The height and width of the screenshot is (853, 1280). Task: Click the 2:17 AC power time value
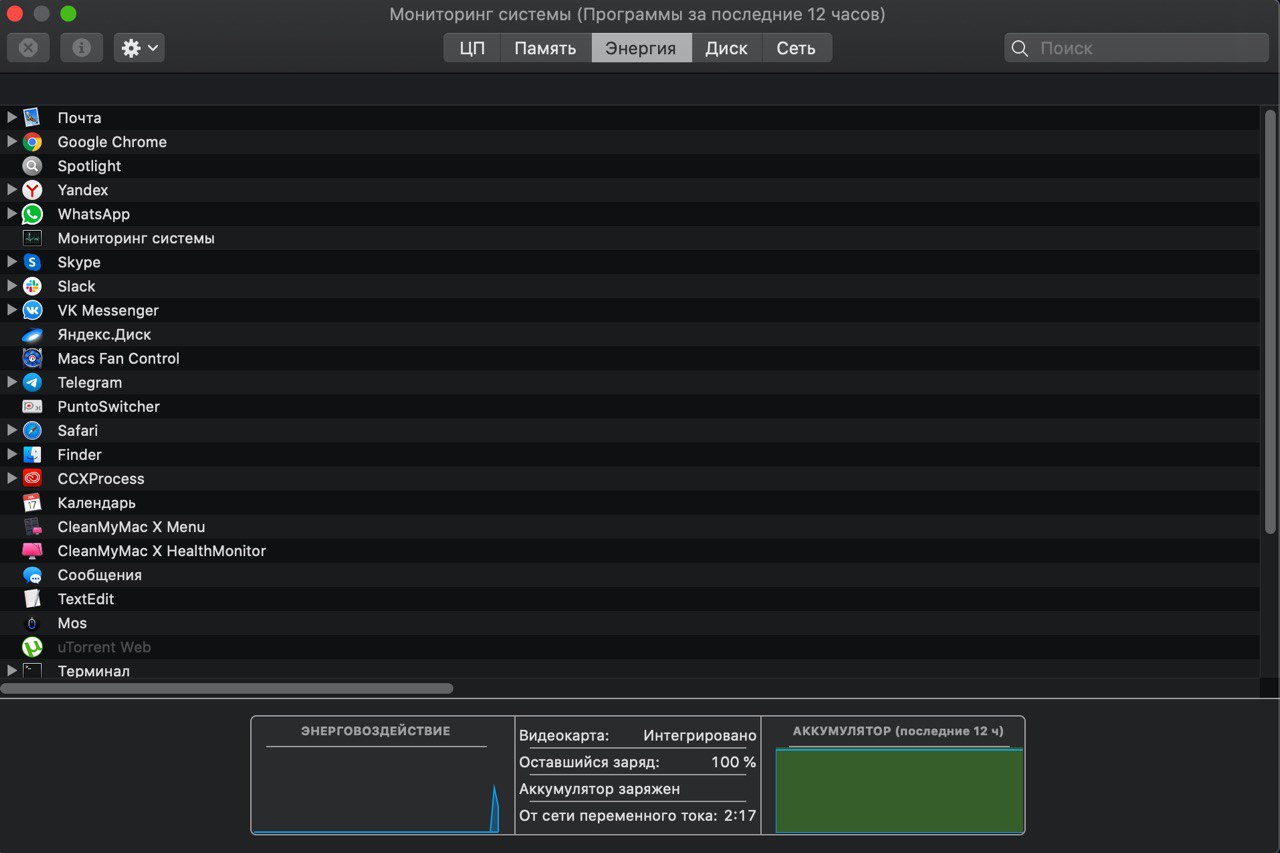(740, 815)
